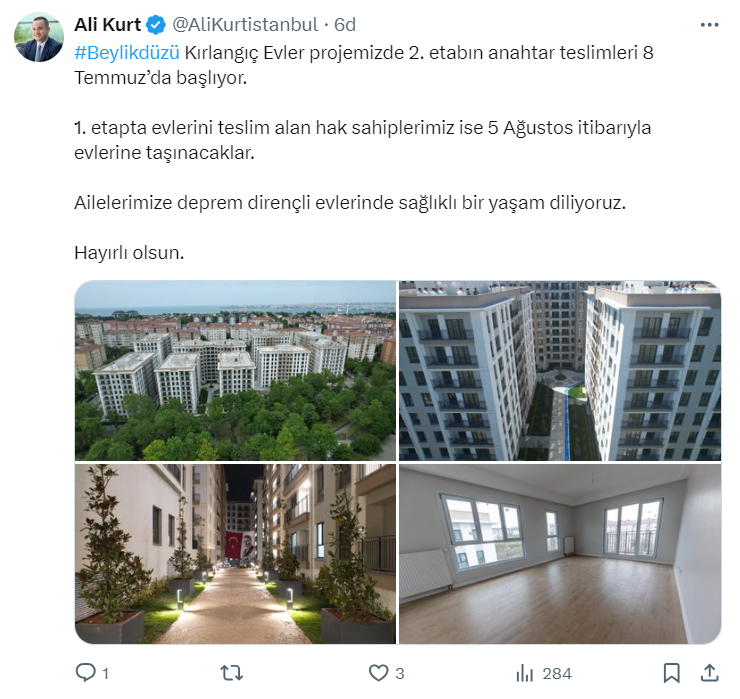Open the three-dot more options menu
The height and width of the screenshot is (699, 740).
[x=709, y=25]
